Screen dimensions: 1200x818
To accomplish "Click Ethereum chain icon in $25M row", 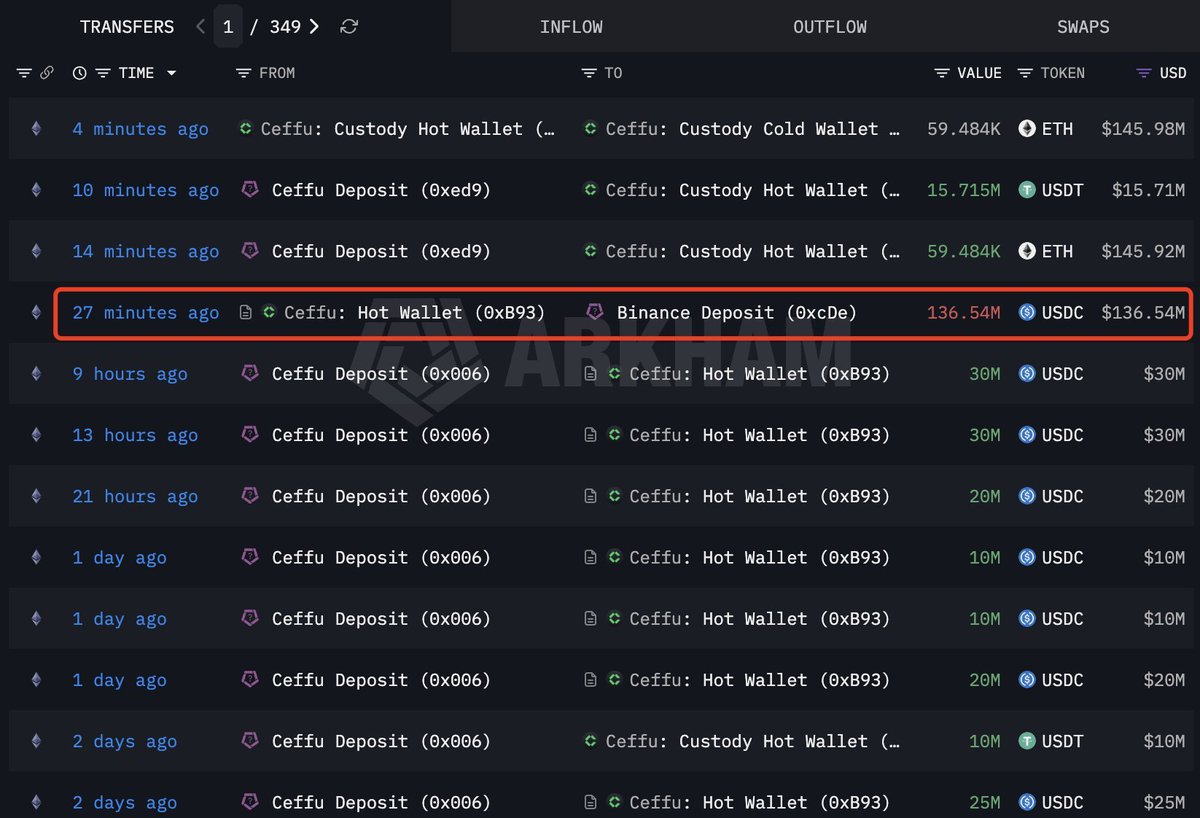I will (37, 802).
